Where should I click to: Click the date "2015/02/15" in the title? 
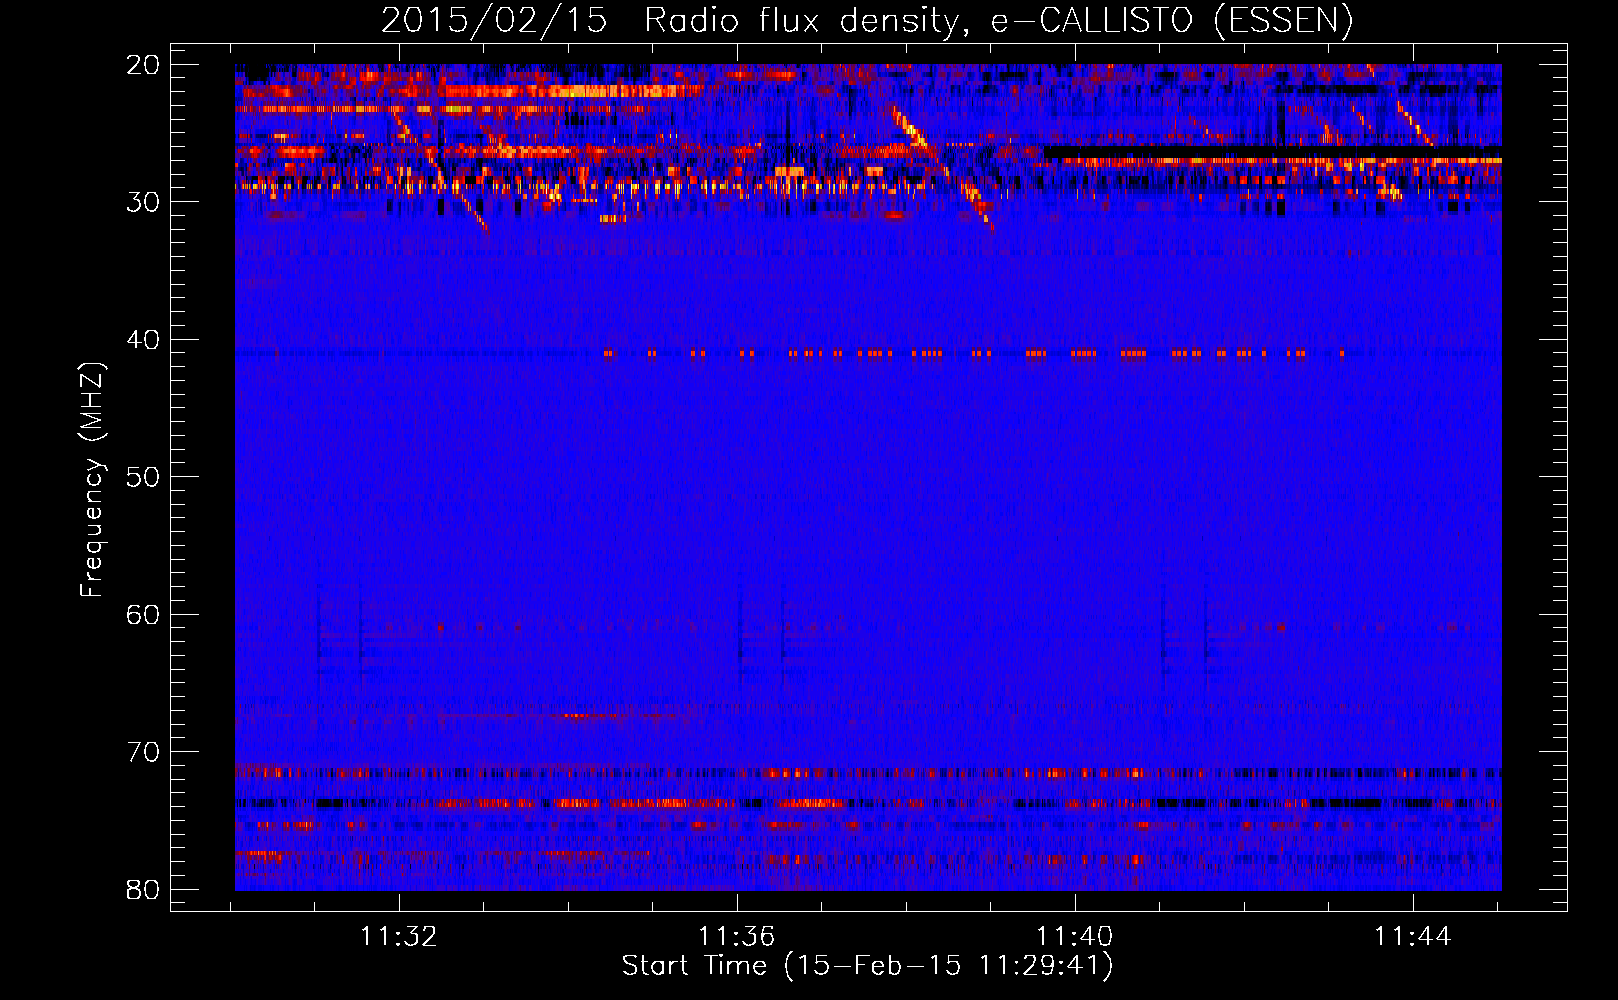(494, 21)
